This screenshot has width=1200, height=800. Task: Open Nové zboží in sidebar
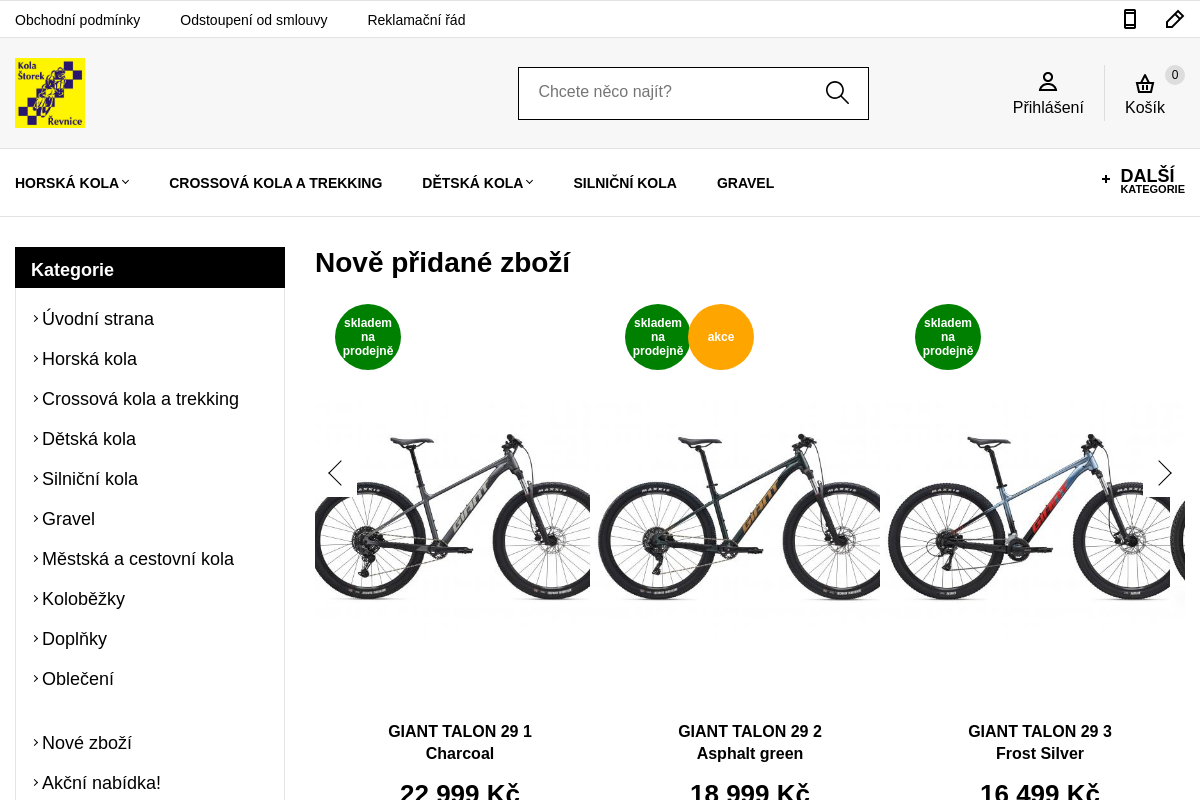click(87, 743)
